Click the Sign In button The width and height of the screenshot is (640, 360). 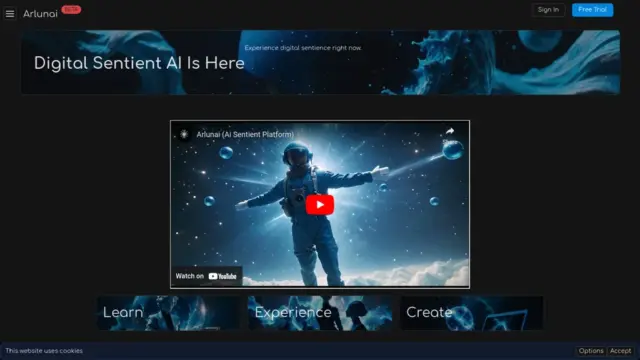[548, 10]
